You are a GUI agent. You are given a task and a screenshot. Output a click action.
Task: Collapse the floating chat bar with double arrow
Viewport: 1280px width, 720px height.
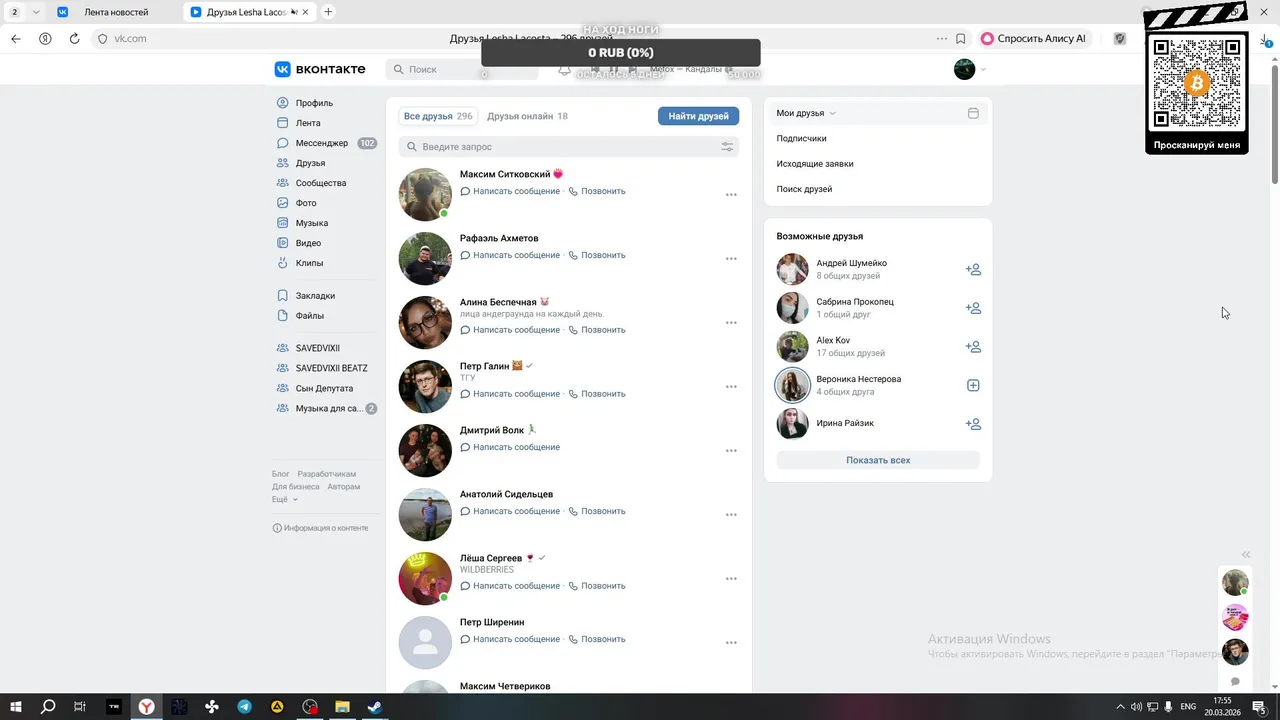tap(1246, 554)
